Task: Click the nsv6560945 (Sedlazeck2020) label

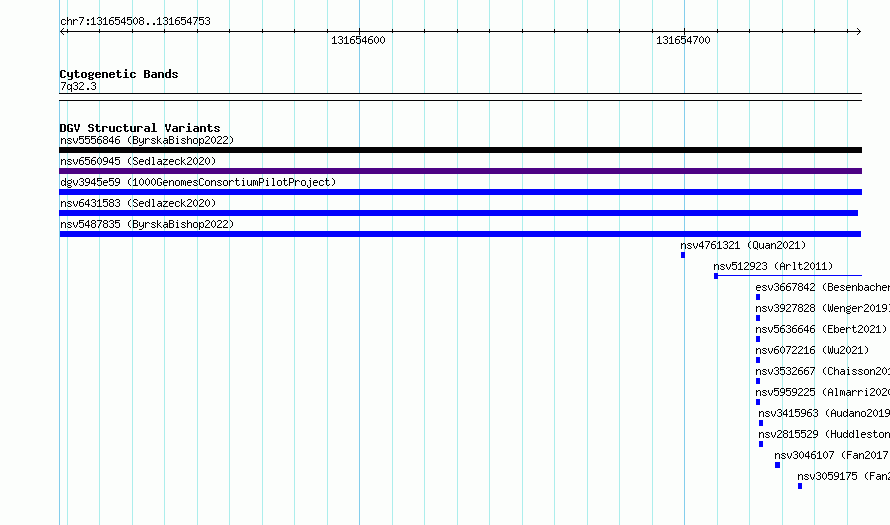Action: (x=138, y=161)
